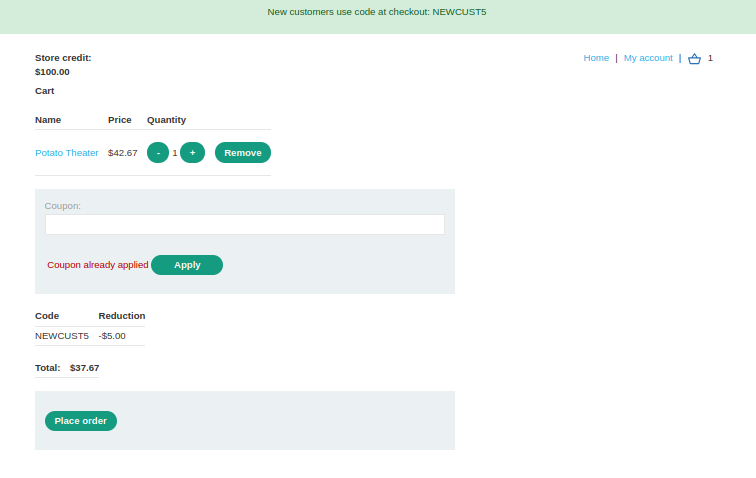Go to the Home page
The image size is (756, 478).
[596, 58]
